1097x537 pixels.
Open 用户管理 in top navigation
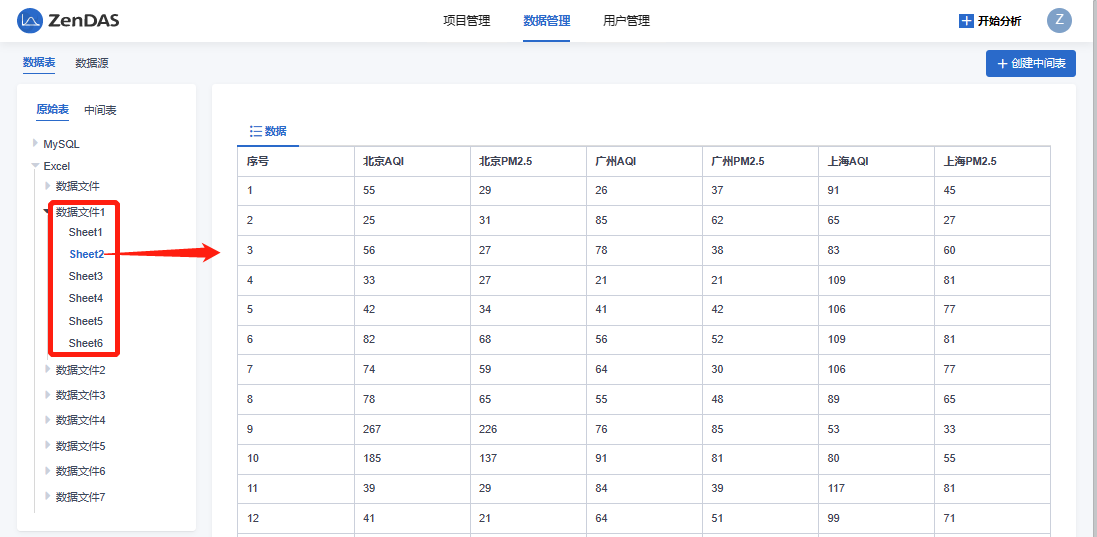[x=626, y=21]
